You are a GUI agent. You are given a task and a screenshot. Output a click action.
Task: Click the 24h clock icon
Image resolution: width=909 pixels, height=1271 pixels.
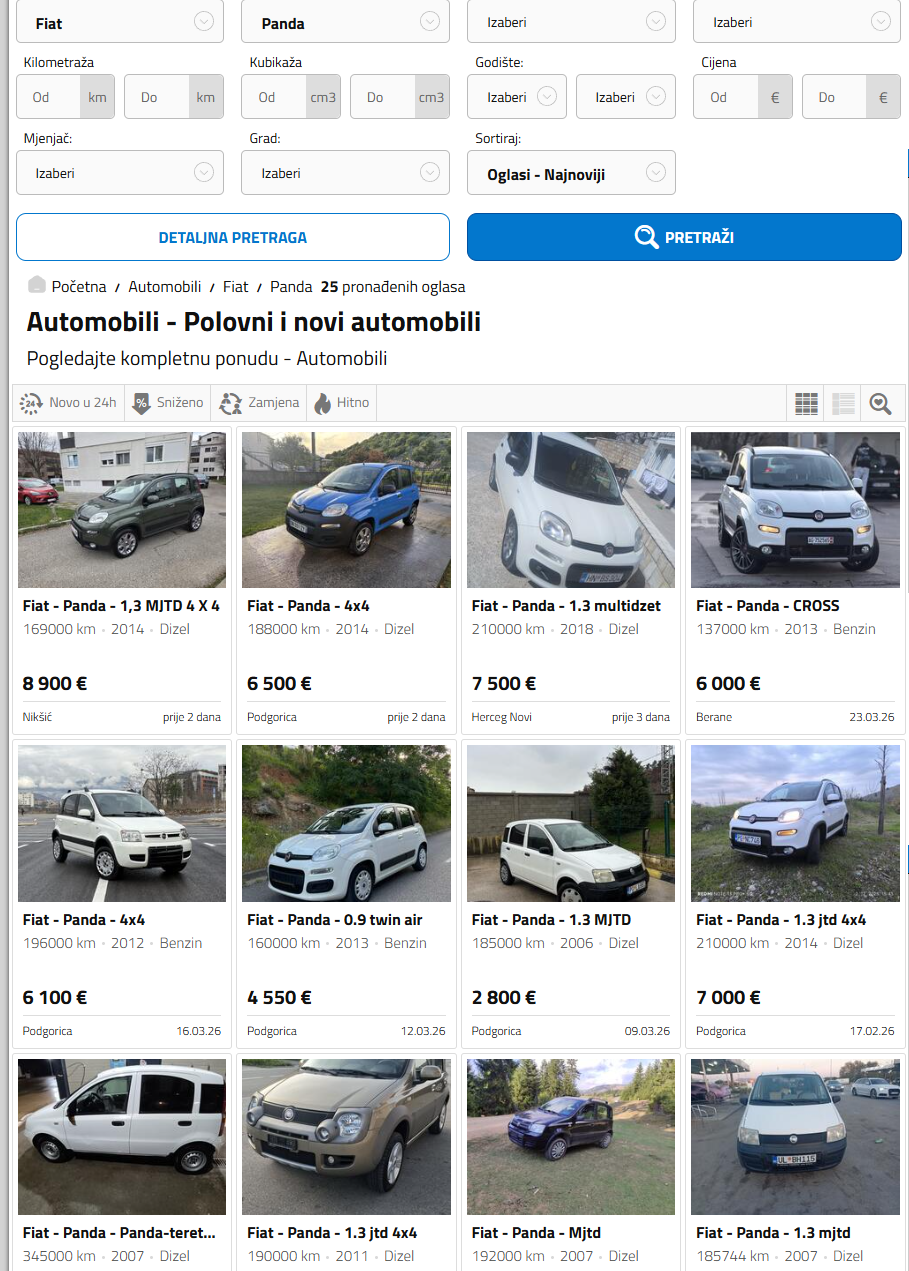(x=30, y=403)
